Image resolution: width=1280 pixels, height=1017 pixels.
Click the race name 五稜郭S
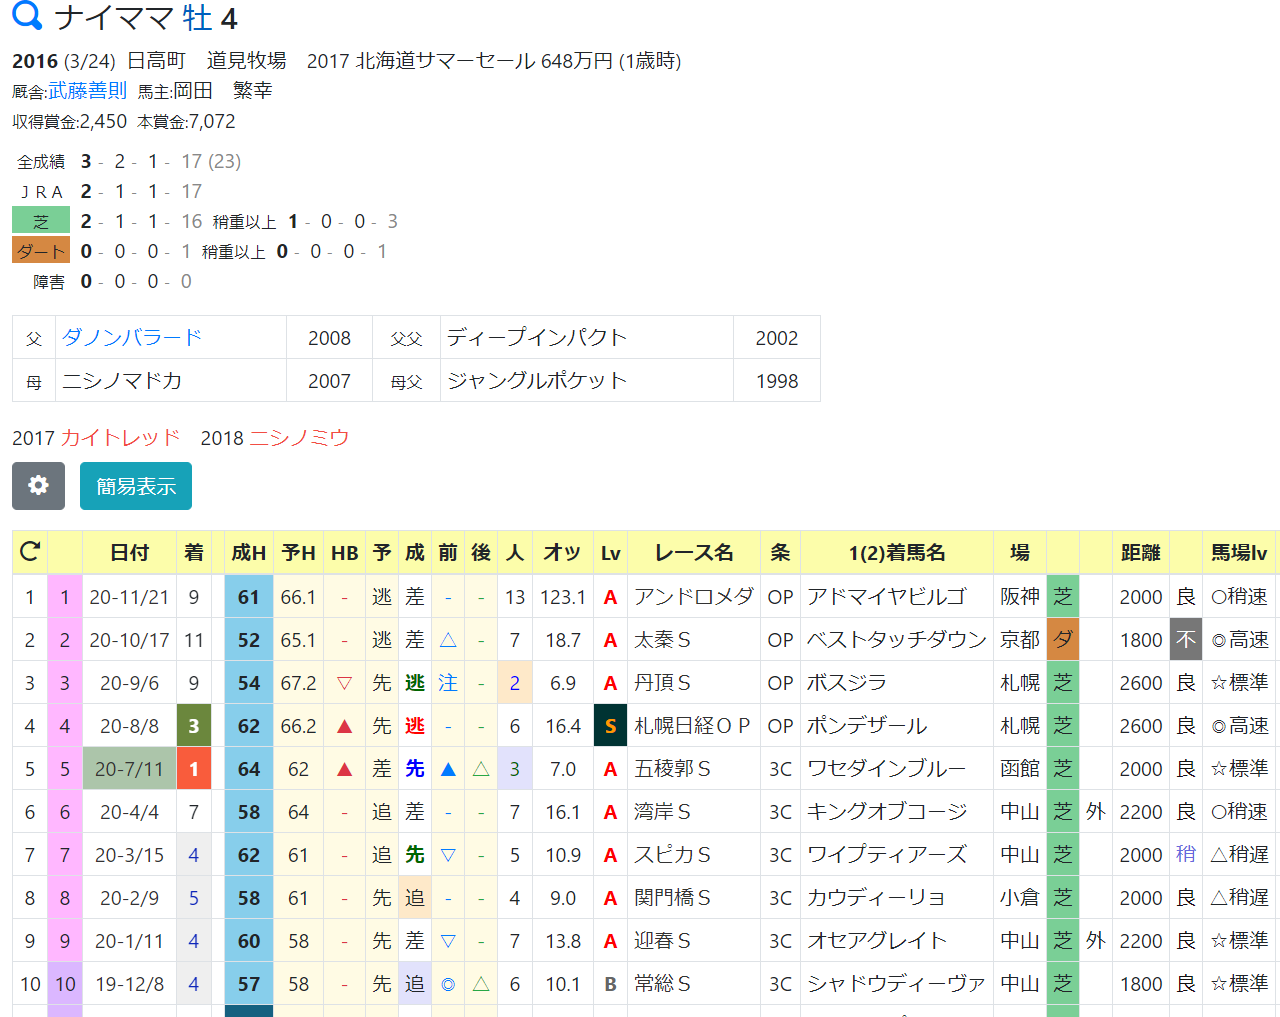click(672, 769)
